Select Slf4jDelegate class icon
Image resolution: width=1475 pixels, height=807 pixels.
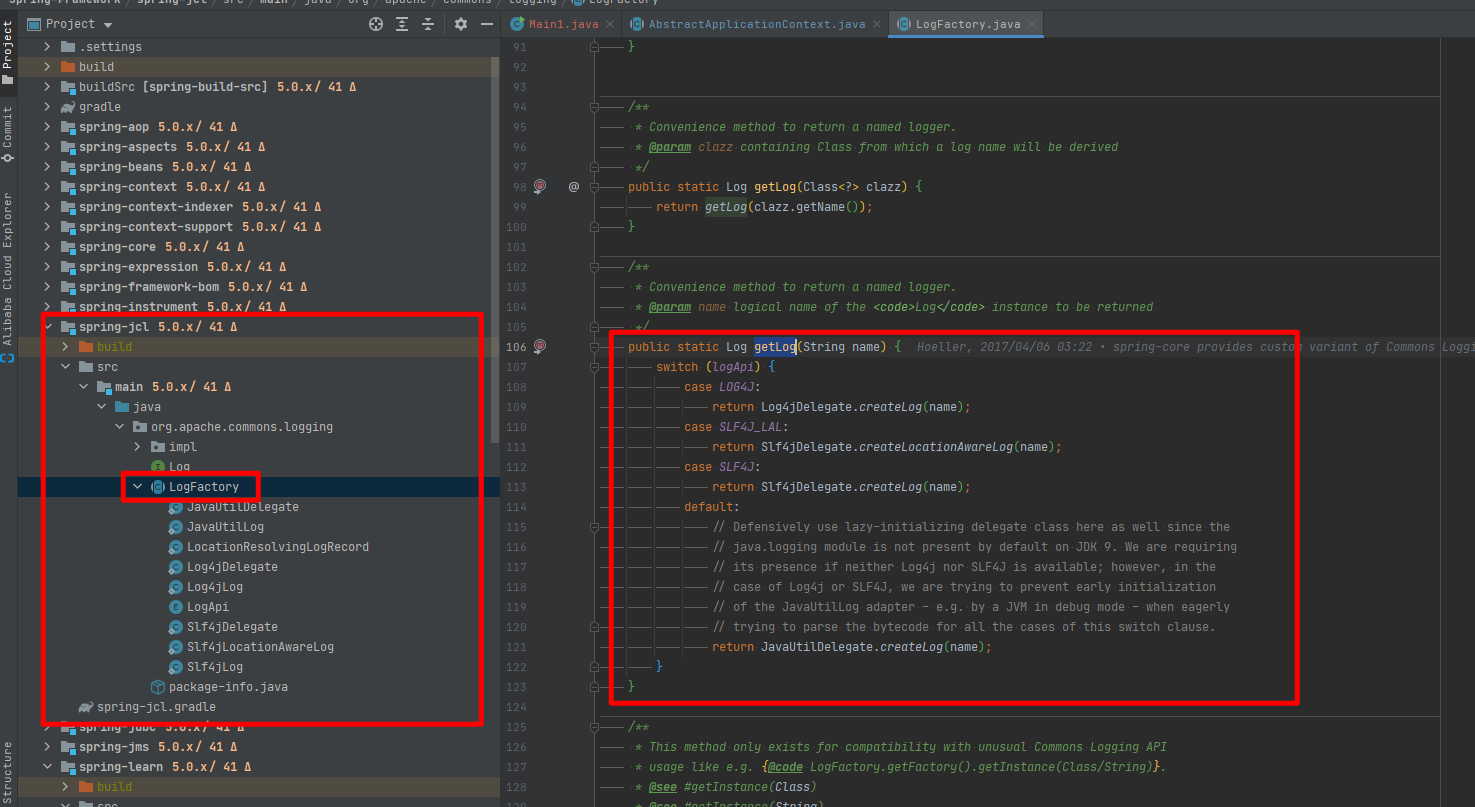pos(176,627)
